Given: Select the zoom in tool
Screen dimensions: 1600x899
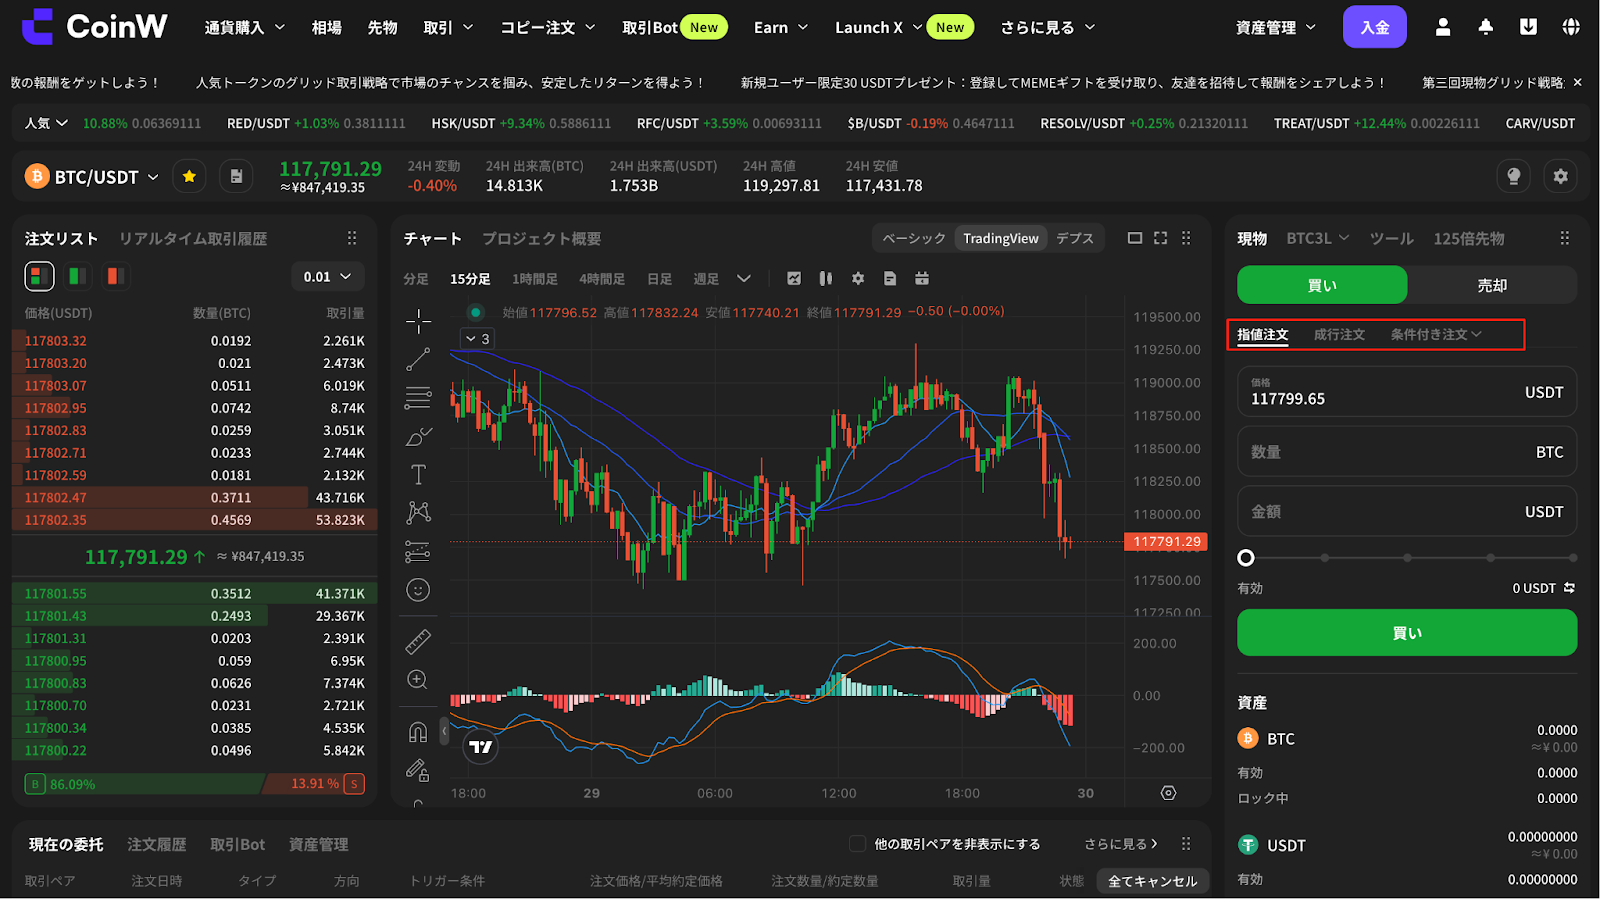Looking at the screenshot, I should tap(418, 680).
